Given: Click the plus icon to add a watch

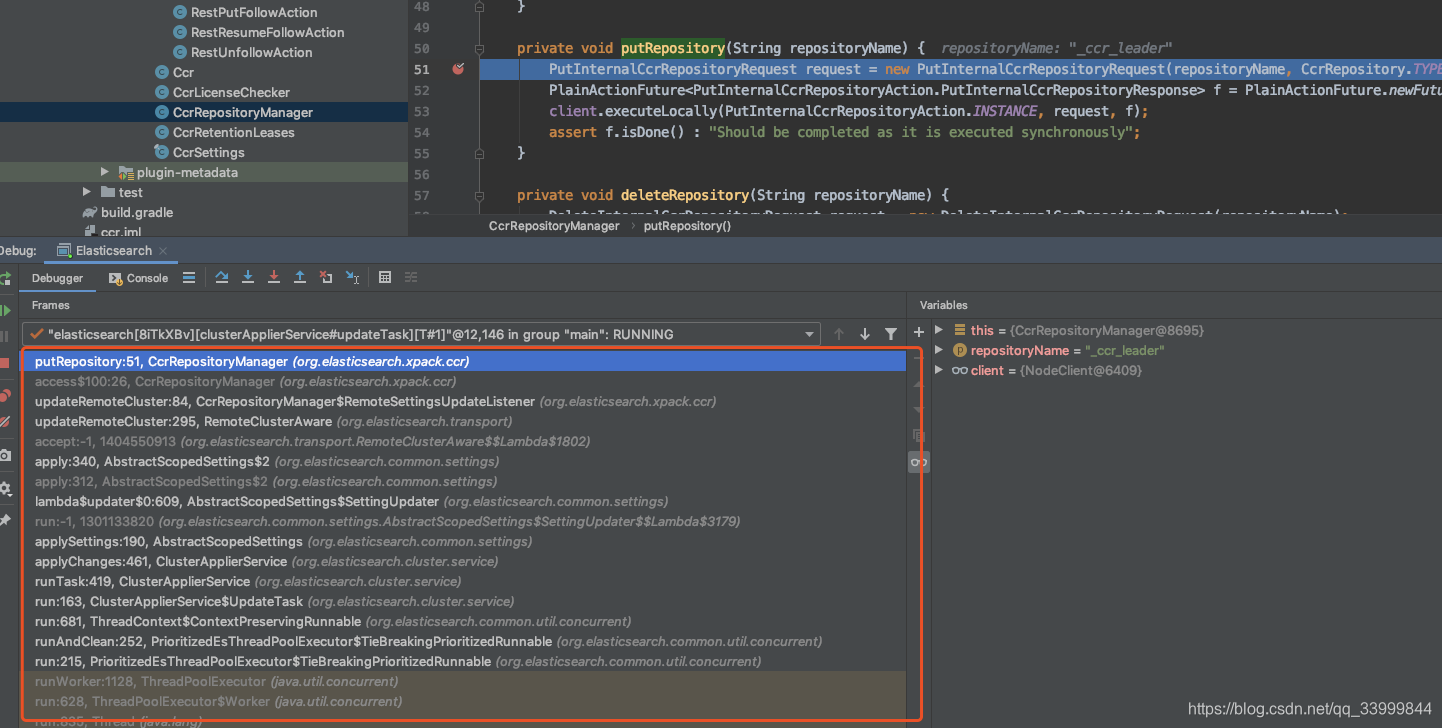Looking at the screenshot, I should (x=918, y=332).
